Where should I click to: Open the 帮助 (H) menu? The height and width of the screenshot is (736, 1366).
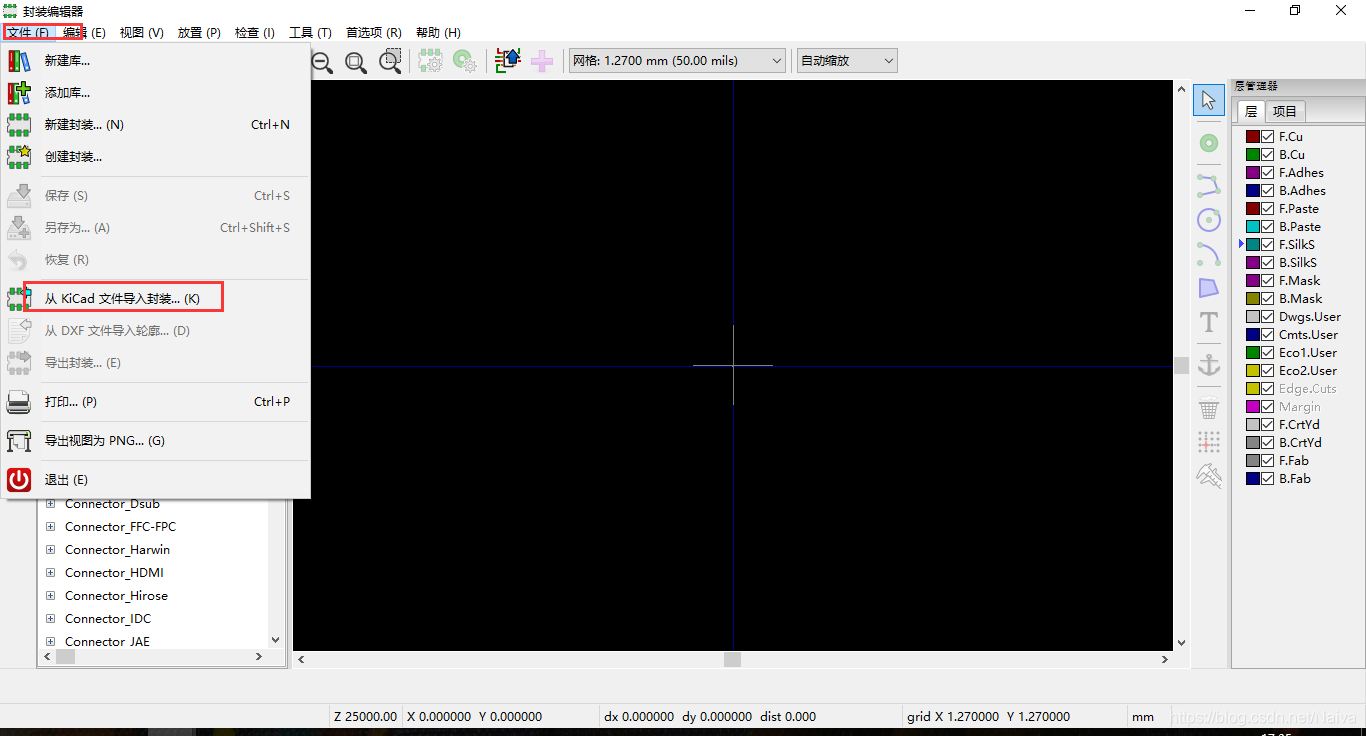438,33
